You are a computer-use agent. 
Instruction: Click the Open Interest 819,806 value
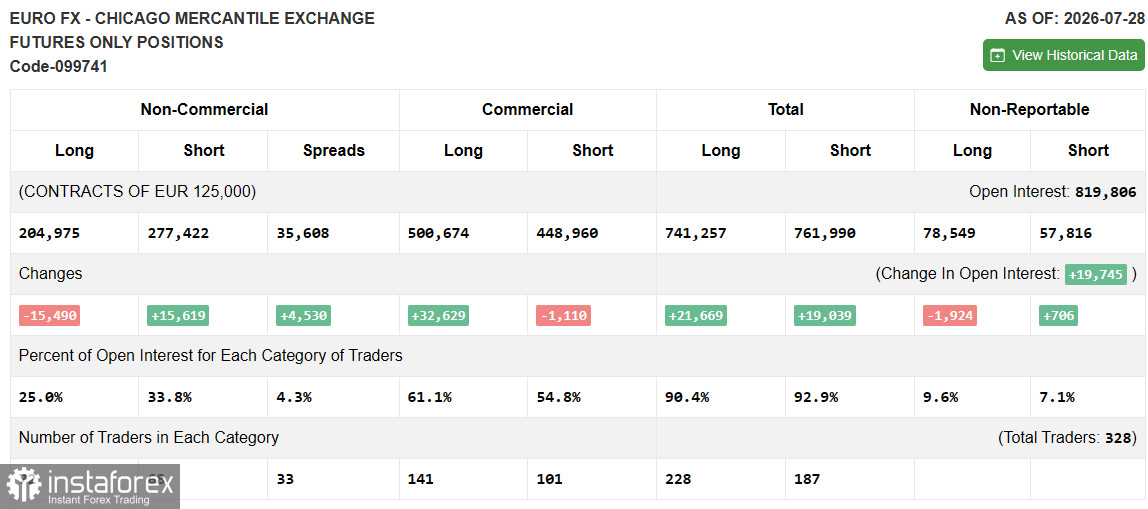1106,193
